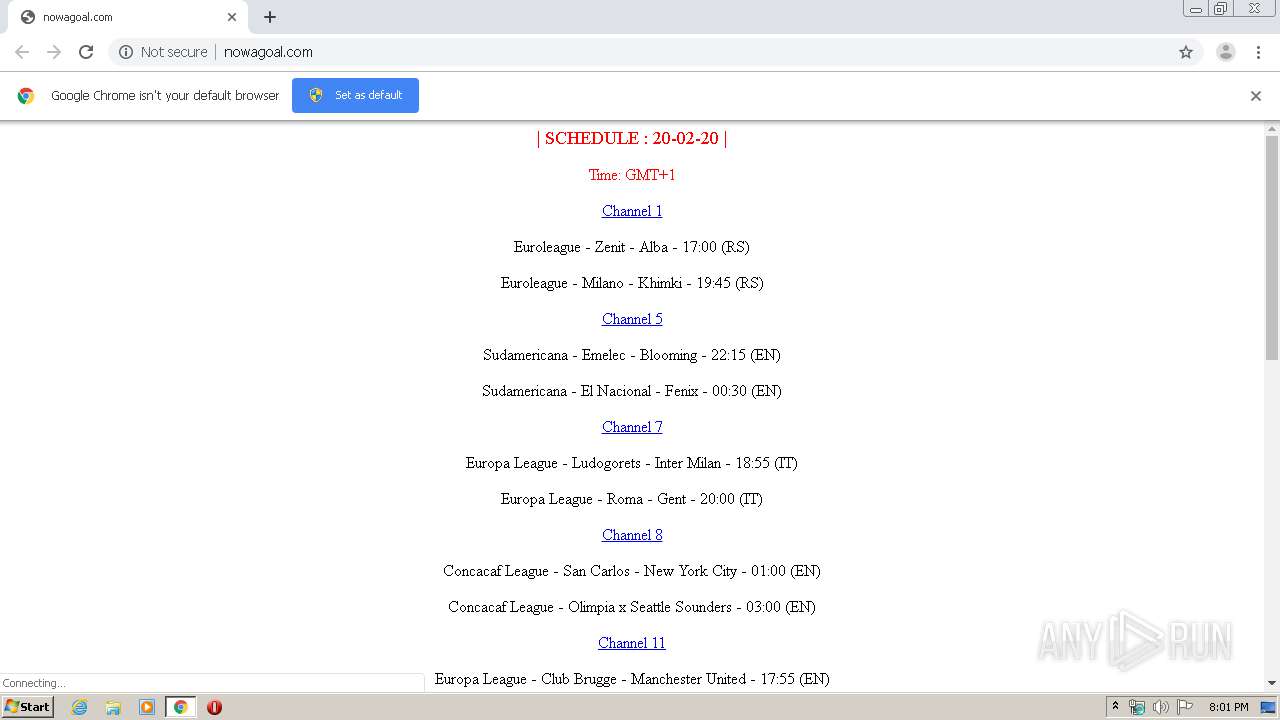The width and height of the screenshot is (1280, 720).
Task: Show hidden system tray icons
Action: point(1115,707)
